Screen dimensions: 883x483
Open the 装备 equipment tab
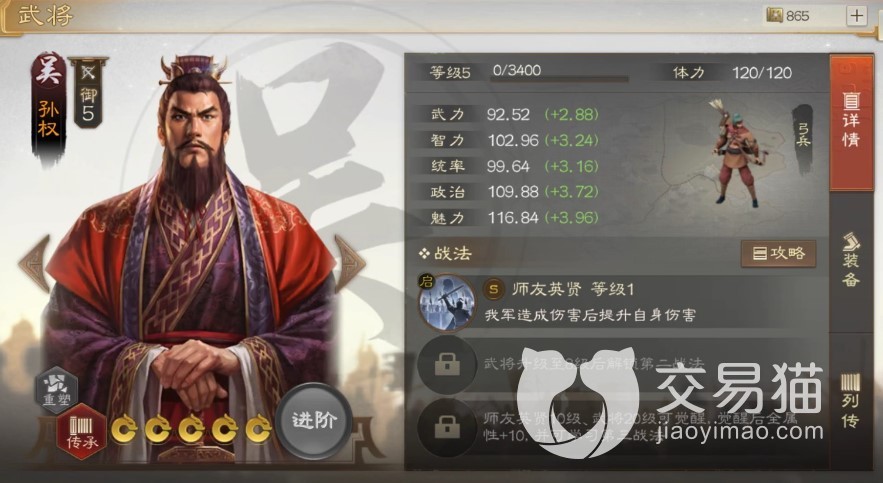tap(851, 260)
